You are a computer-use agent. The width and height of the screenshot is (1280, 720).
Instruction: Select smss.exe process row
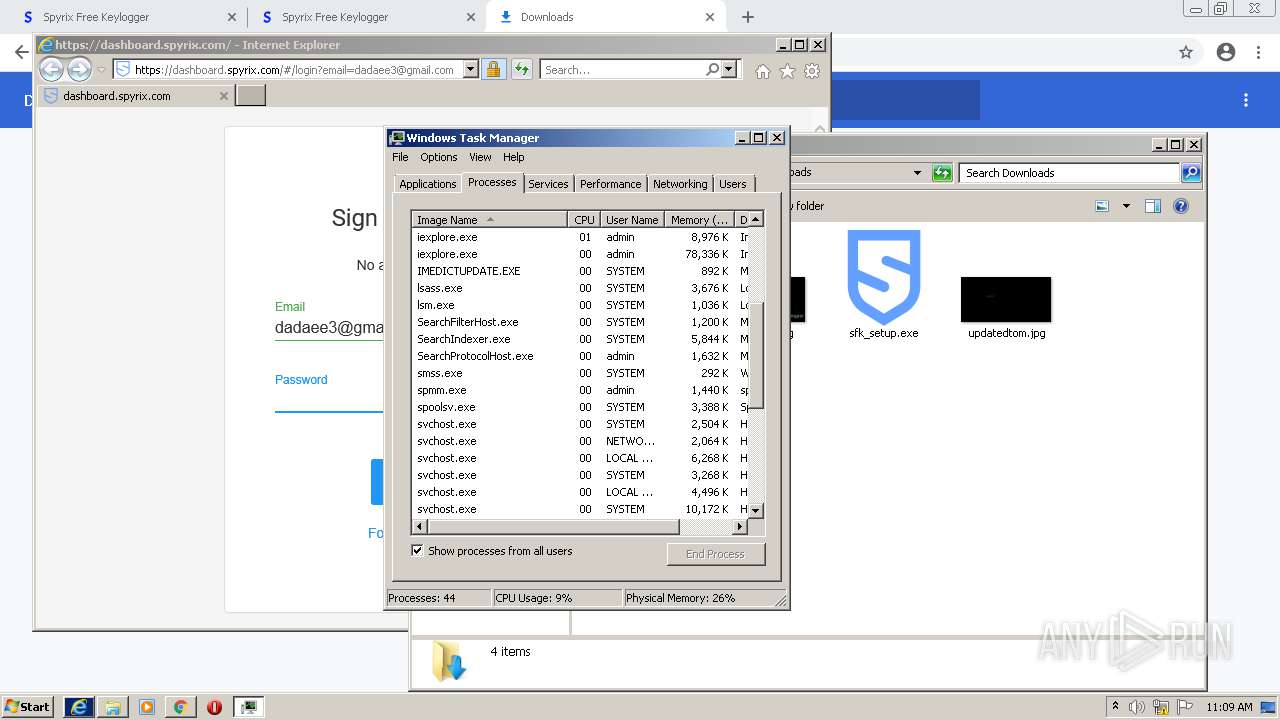(x=580, y=373)
